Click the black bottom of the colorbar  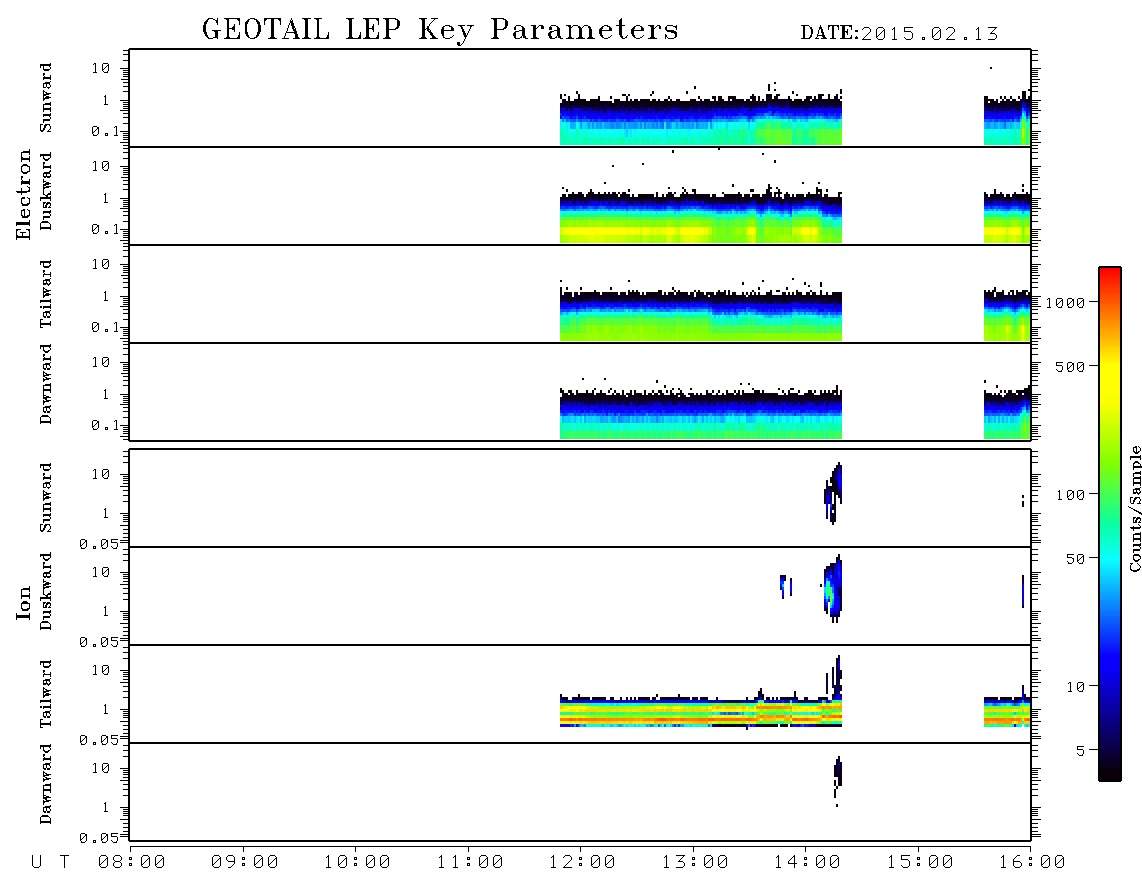click(x=1110, y=772)
